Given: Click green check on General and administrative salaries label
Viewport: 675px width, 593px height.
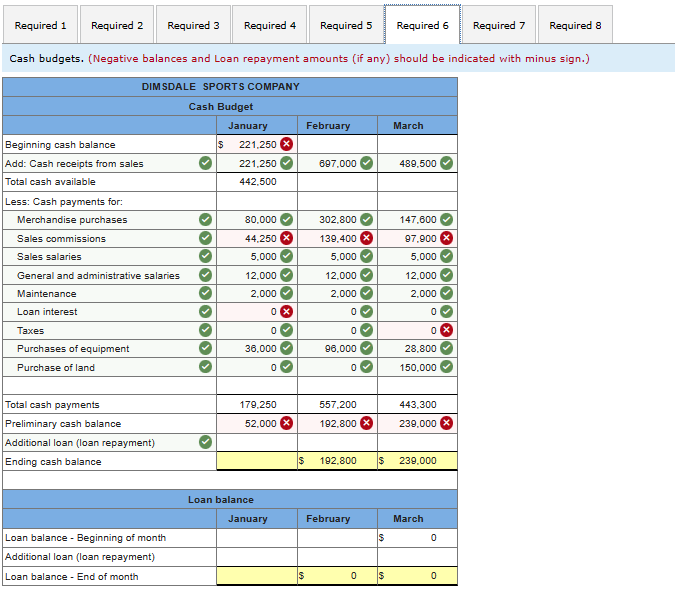Looking at the screenshot, I should pyautogui.click(x=205, y=275).
